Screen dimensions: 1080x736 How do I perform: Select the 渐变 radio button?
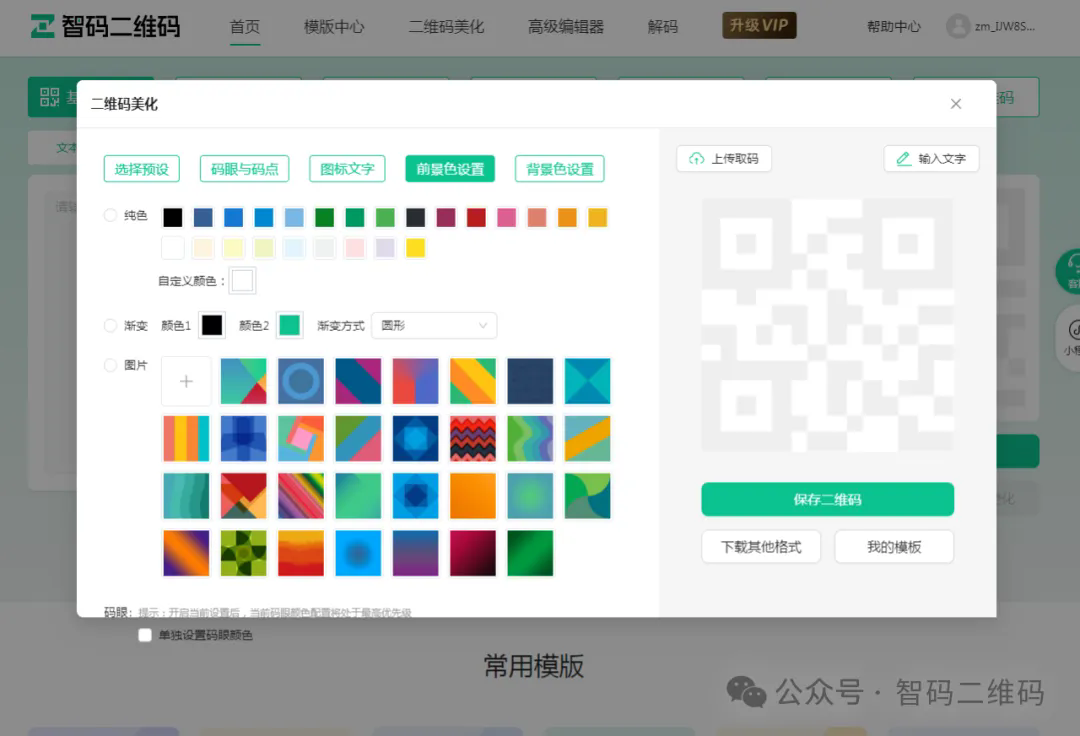pos(111,325)
